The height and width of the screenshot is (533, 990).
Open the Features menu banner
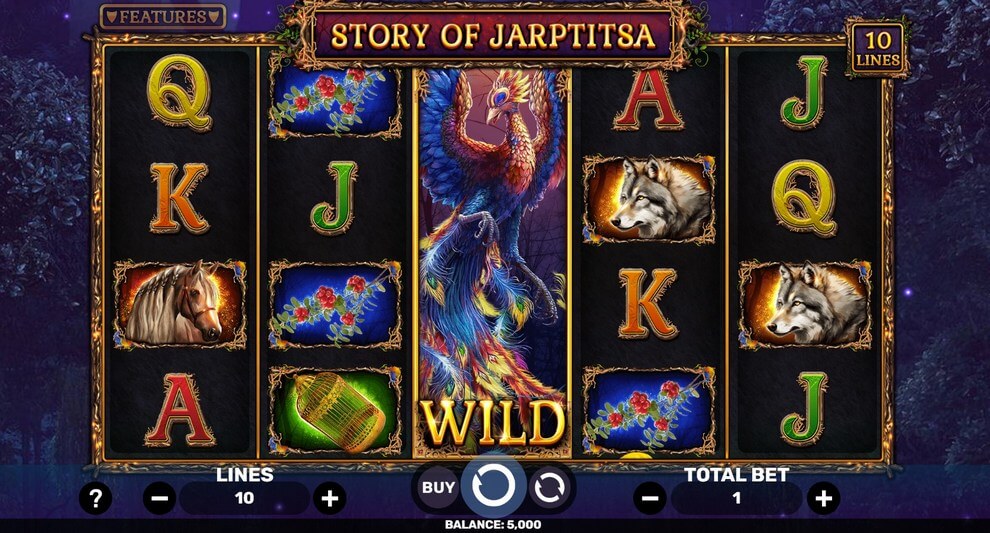pos(163,16)
